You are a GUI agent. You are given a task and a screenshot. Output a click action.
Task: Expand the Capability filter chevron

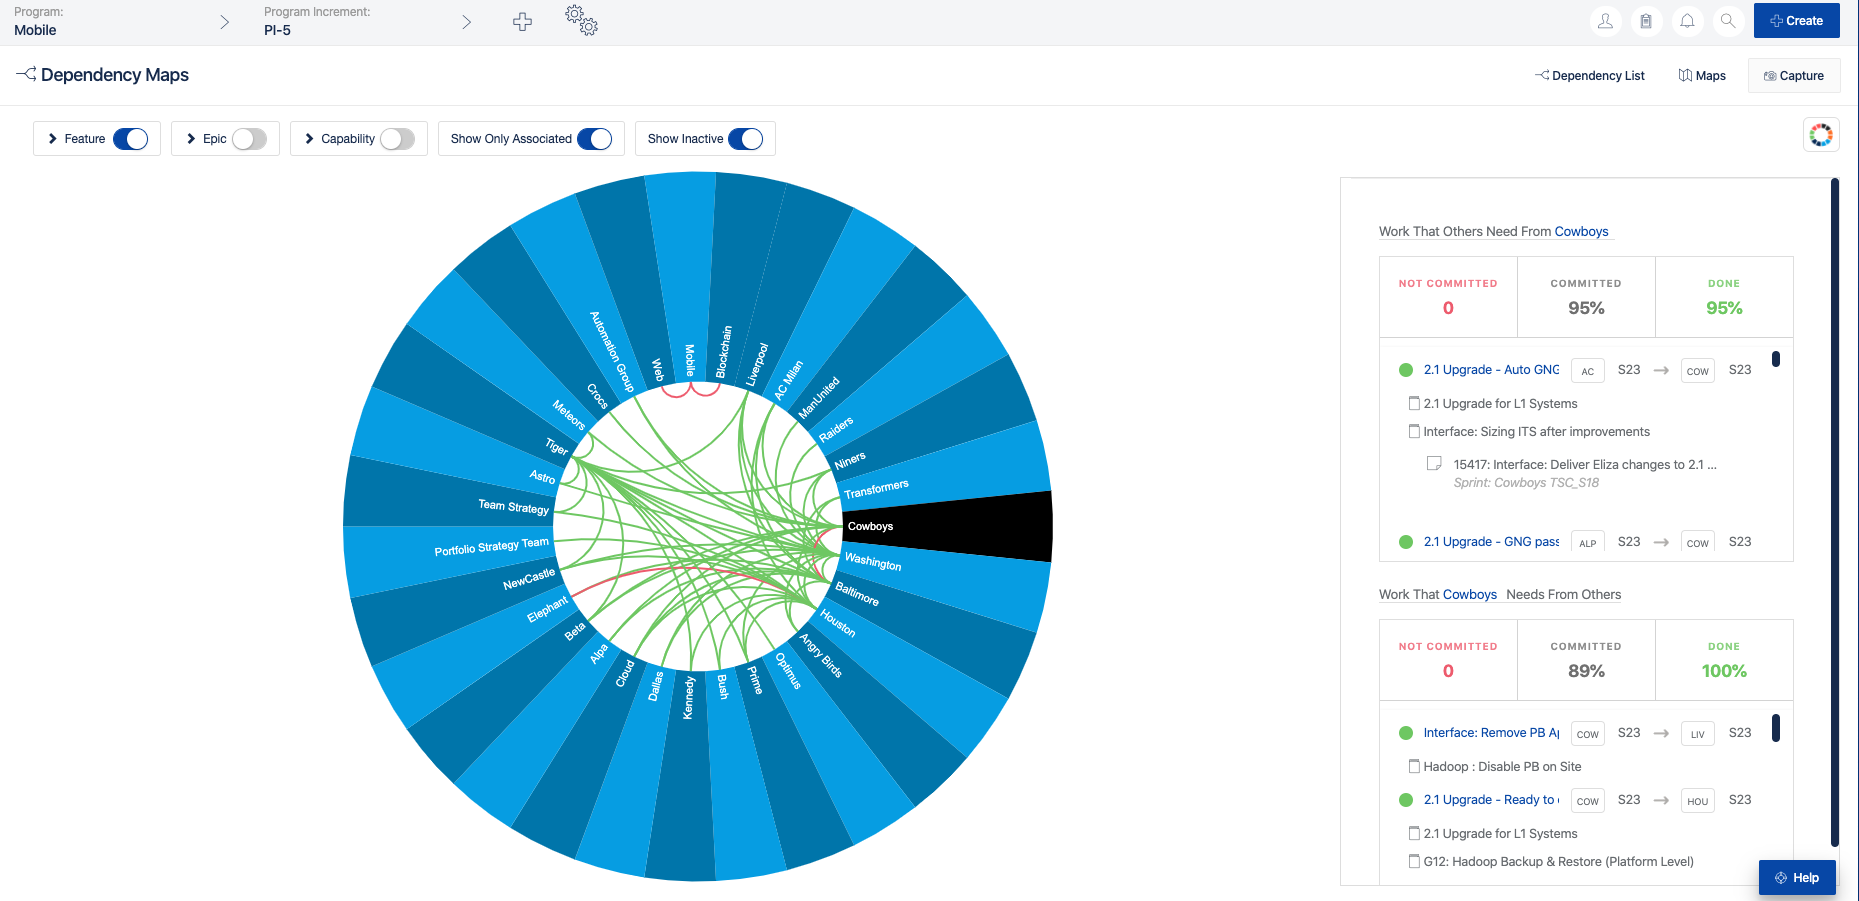point(310,139)
